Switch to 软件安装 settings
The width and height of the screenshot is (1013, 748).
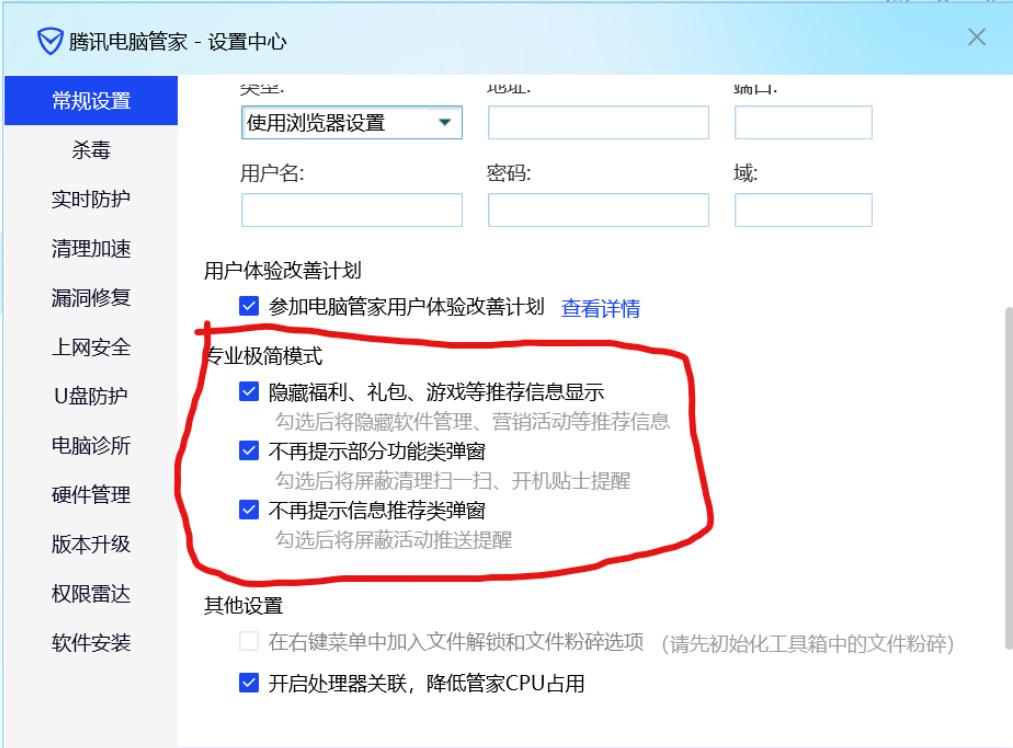pyautogui.click(x=90, y=642)
